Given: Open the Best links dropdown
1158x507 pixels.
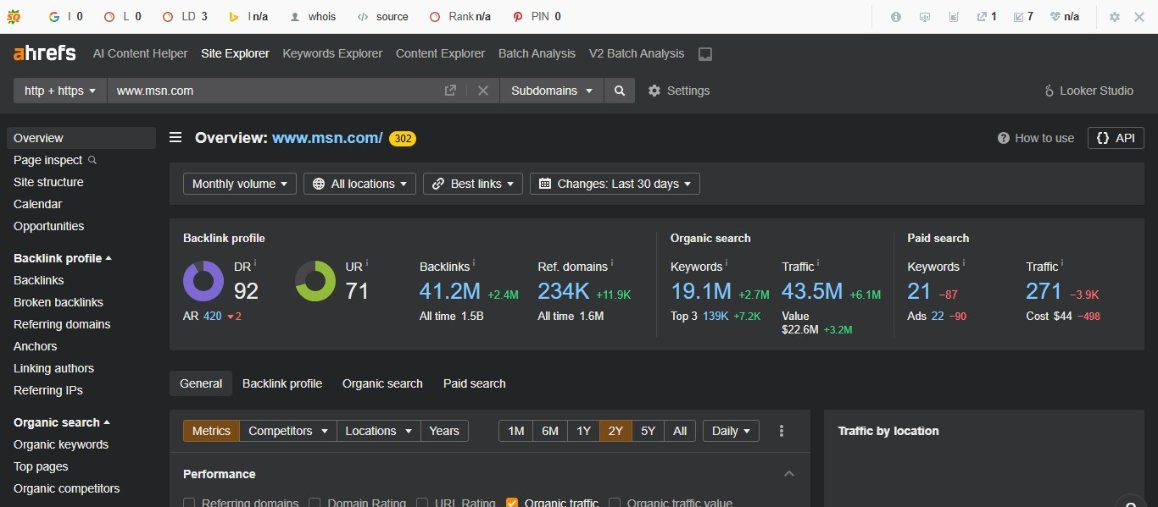Looking at the screenshot, I should pos(473,184).
